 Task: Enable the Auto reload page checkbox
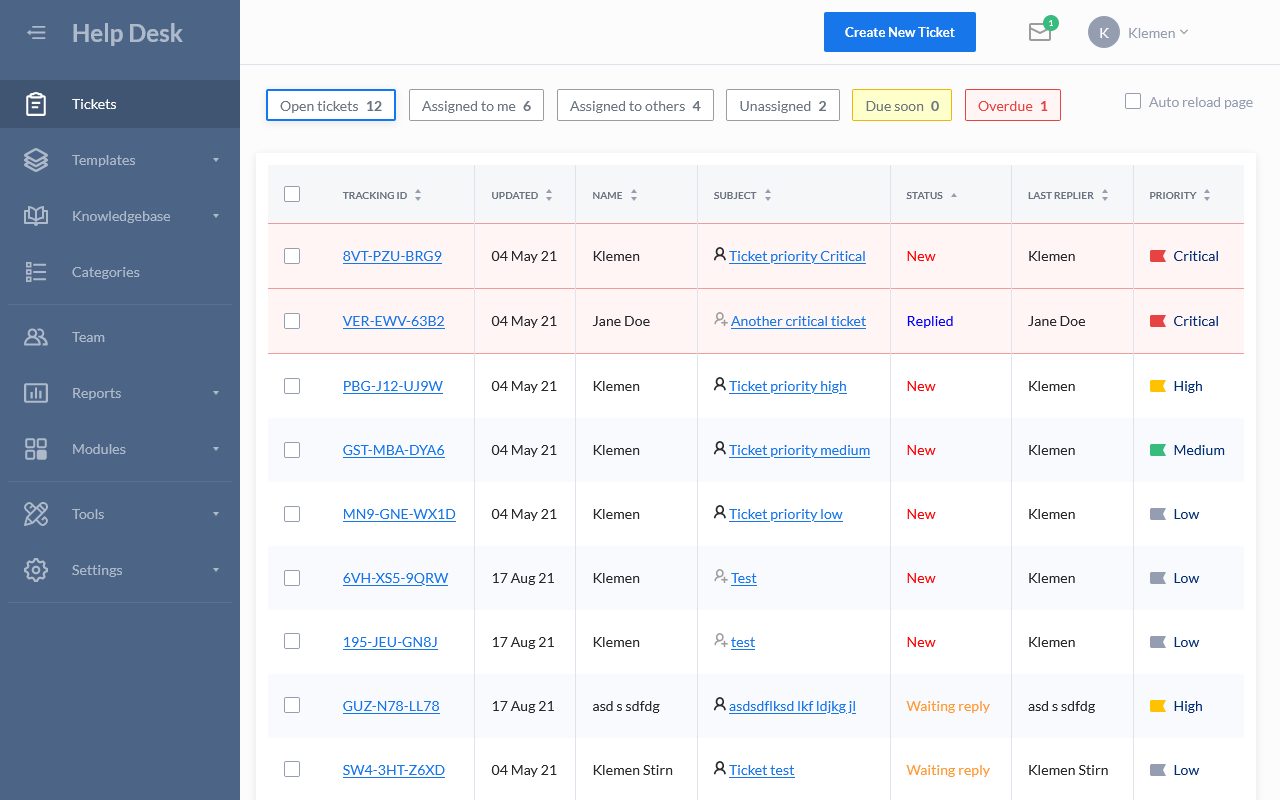[1133, 101]
